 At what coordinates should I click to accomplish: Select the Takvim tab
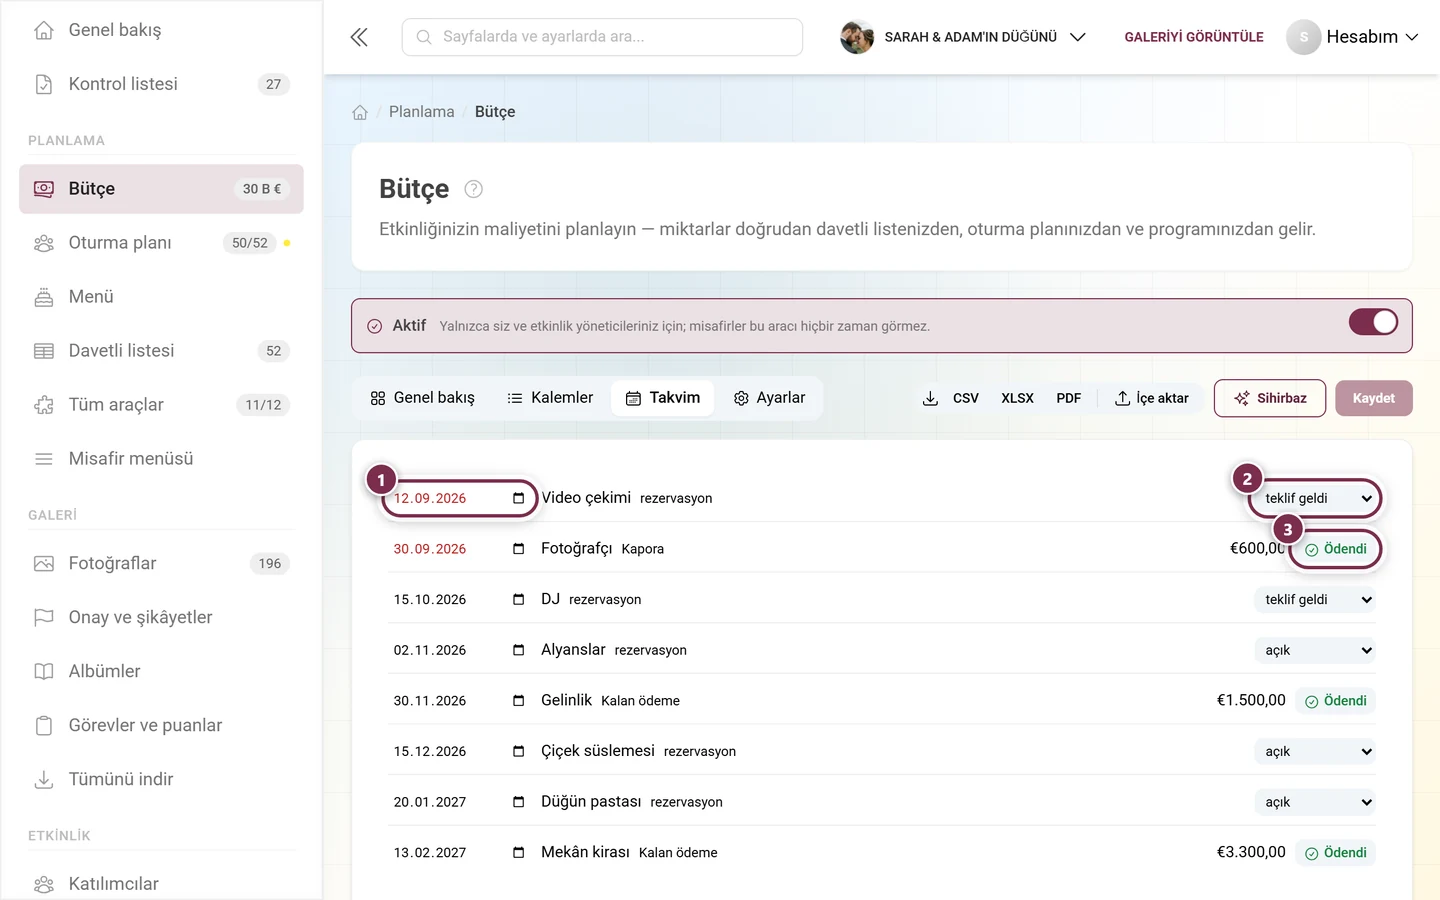663,398
